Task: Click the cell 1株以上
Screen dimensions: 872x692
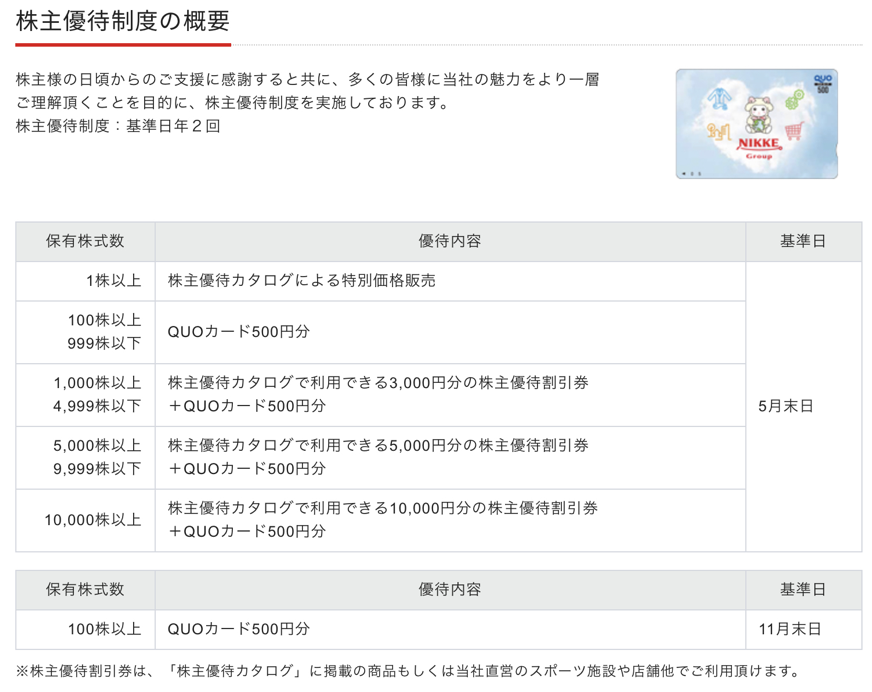Action: tap(85, 281)
